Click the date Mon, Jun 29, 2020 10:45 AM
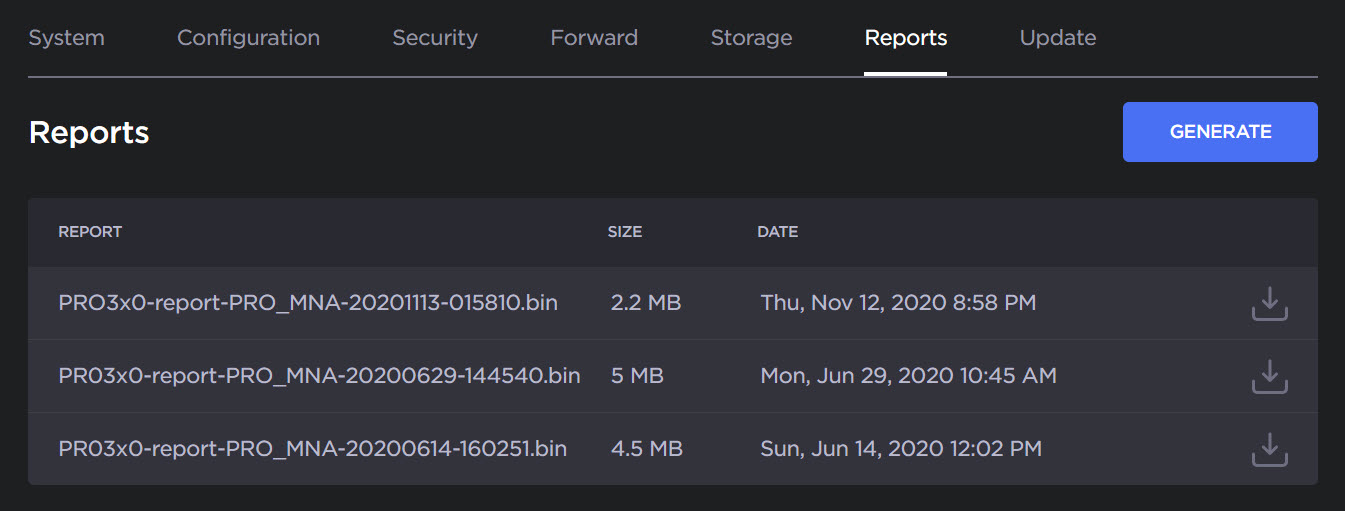Image resolution: width=1345 pixels, height=511 pixels. [x=908, y=376]
